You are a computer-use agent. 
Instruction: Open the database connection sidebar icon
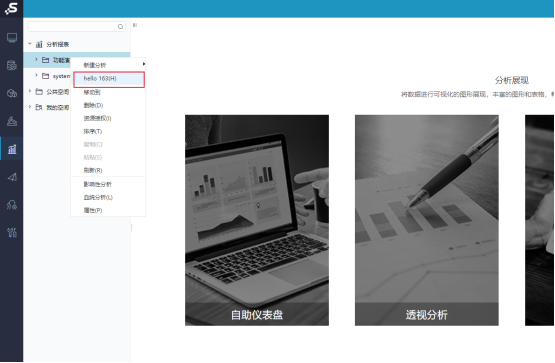coord(12,65)
